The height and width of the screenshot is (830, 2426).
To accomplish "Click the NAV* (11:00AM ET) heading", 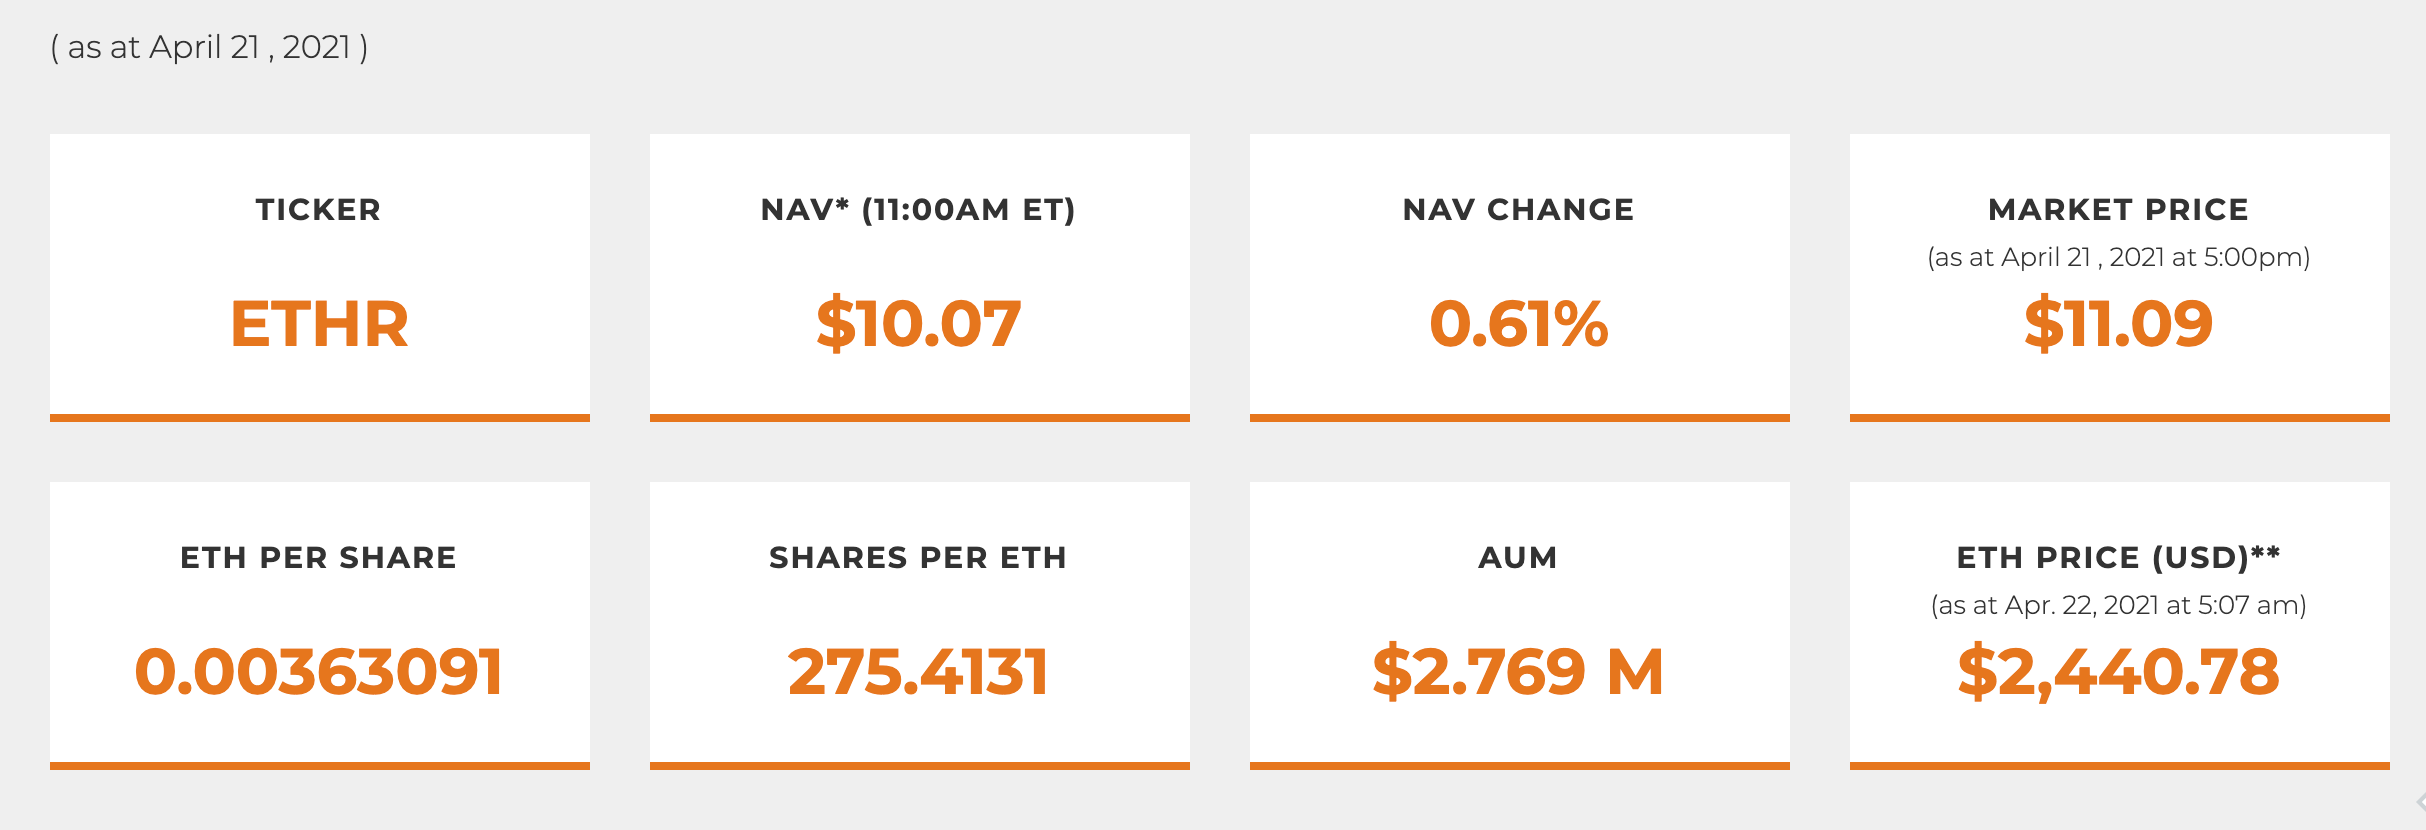I will click(x=918, y=210).
